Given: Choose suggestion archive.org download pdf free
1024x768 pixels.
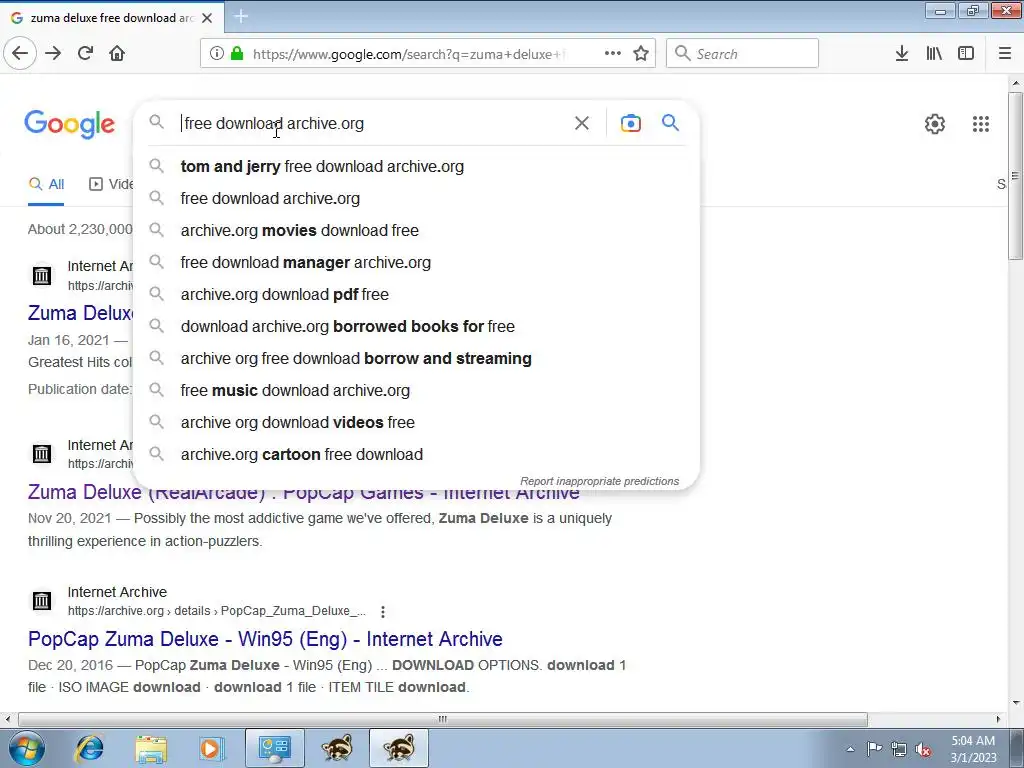Looking at the screenshot, I should coord(416,295).
